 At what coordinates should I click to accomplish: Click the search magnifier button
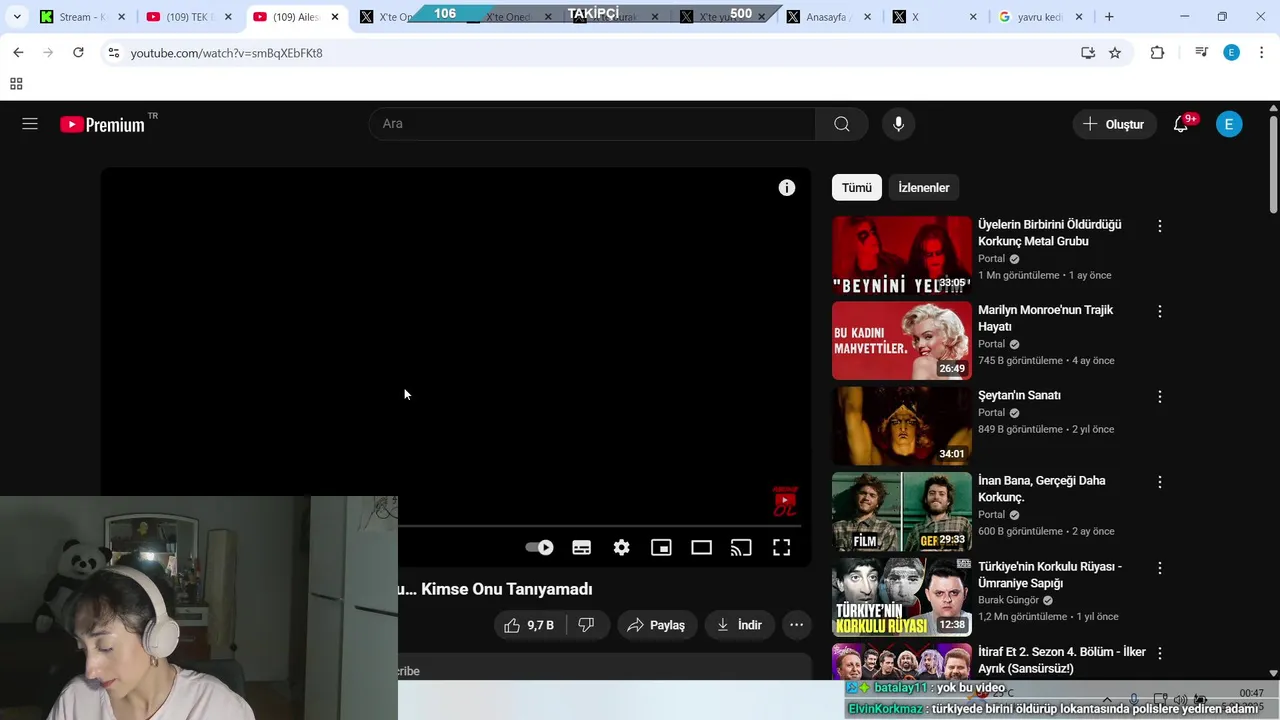[842, 124]
